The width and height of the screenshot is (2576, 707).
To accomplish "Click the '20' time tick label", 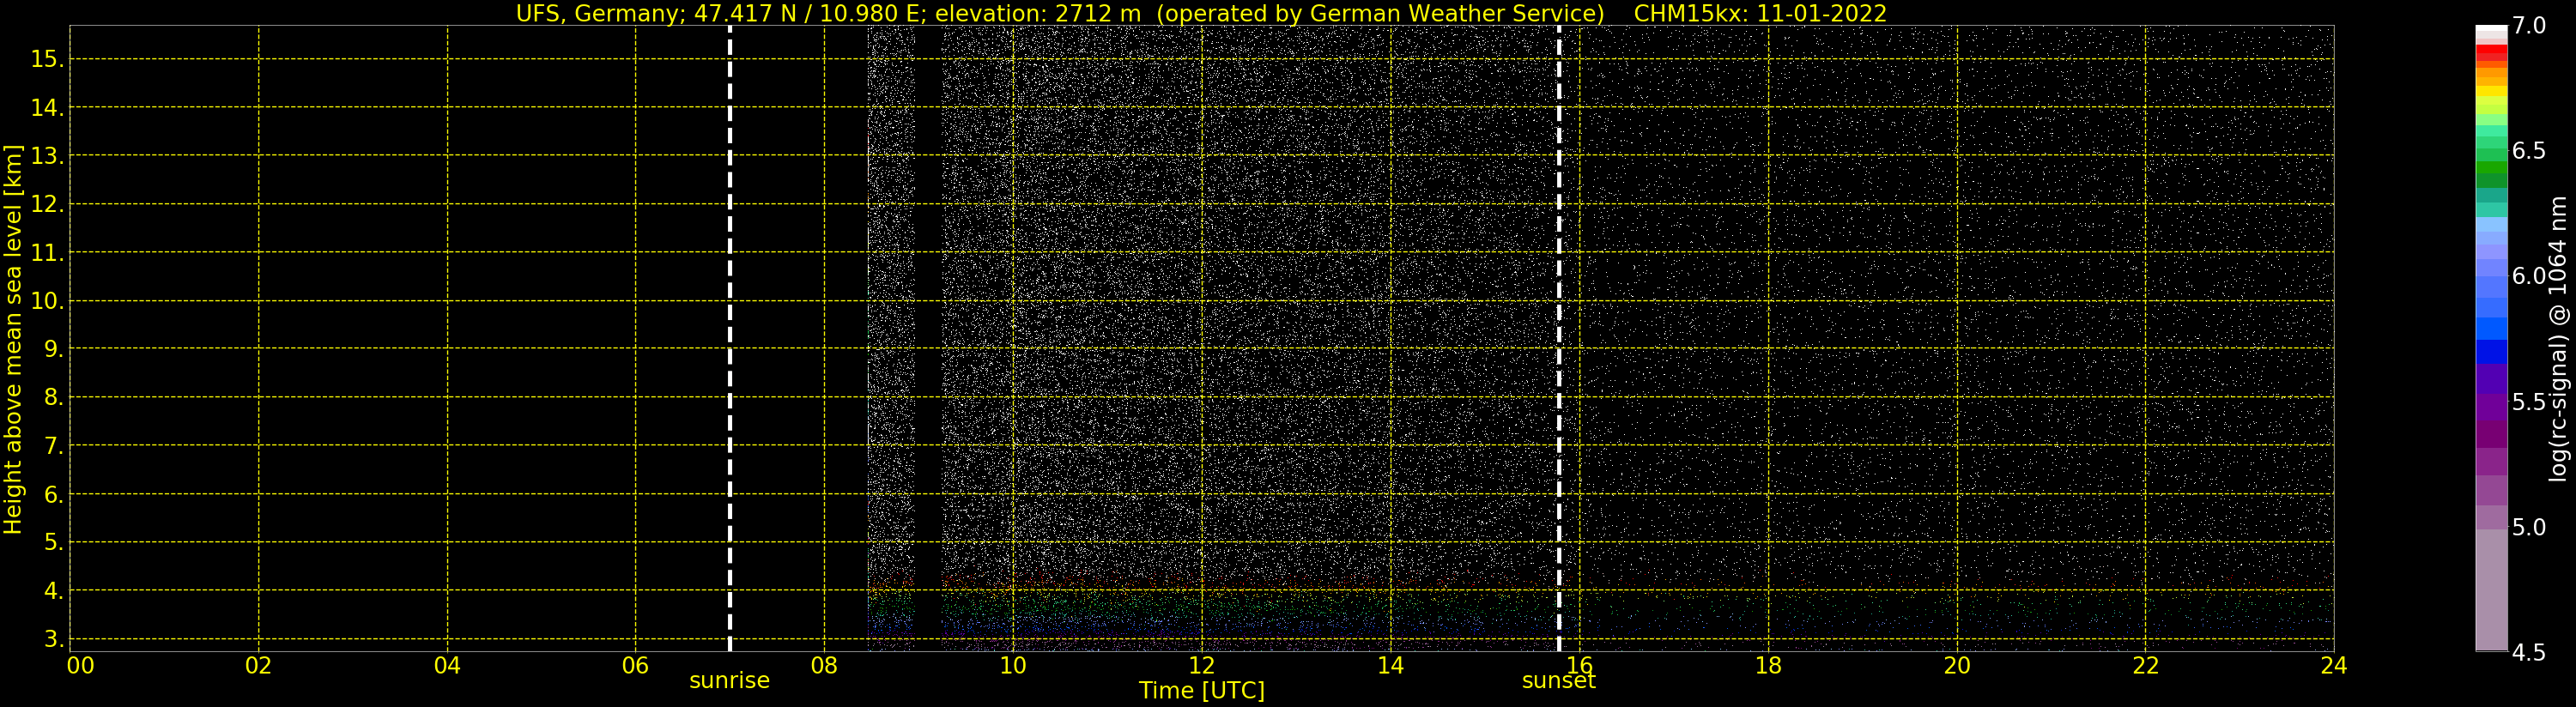I will [x=1956, y=665].
